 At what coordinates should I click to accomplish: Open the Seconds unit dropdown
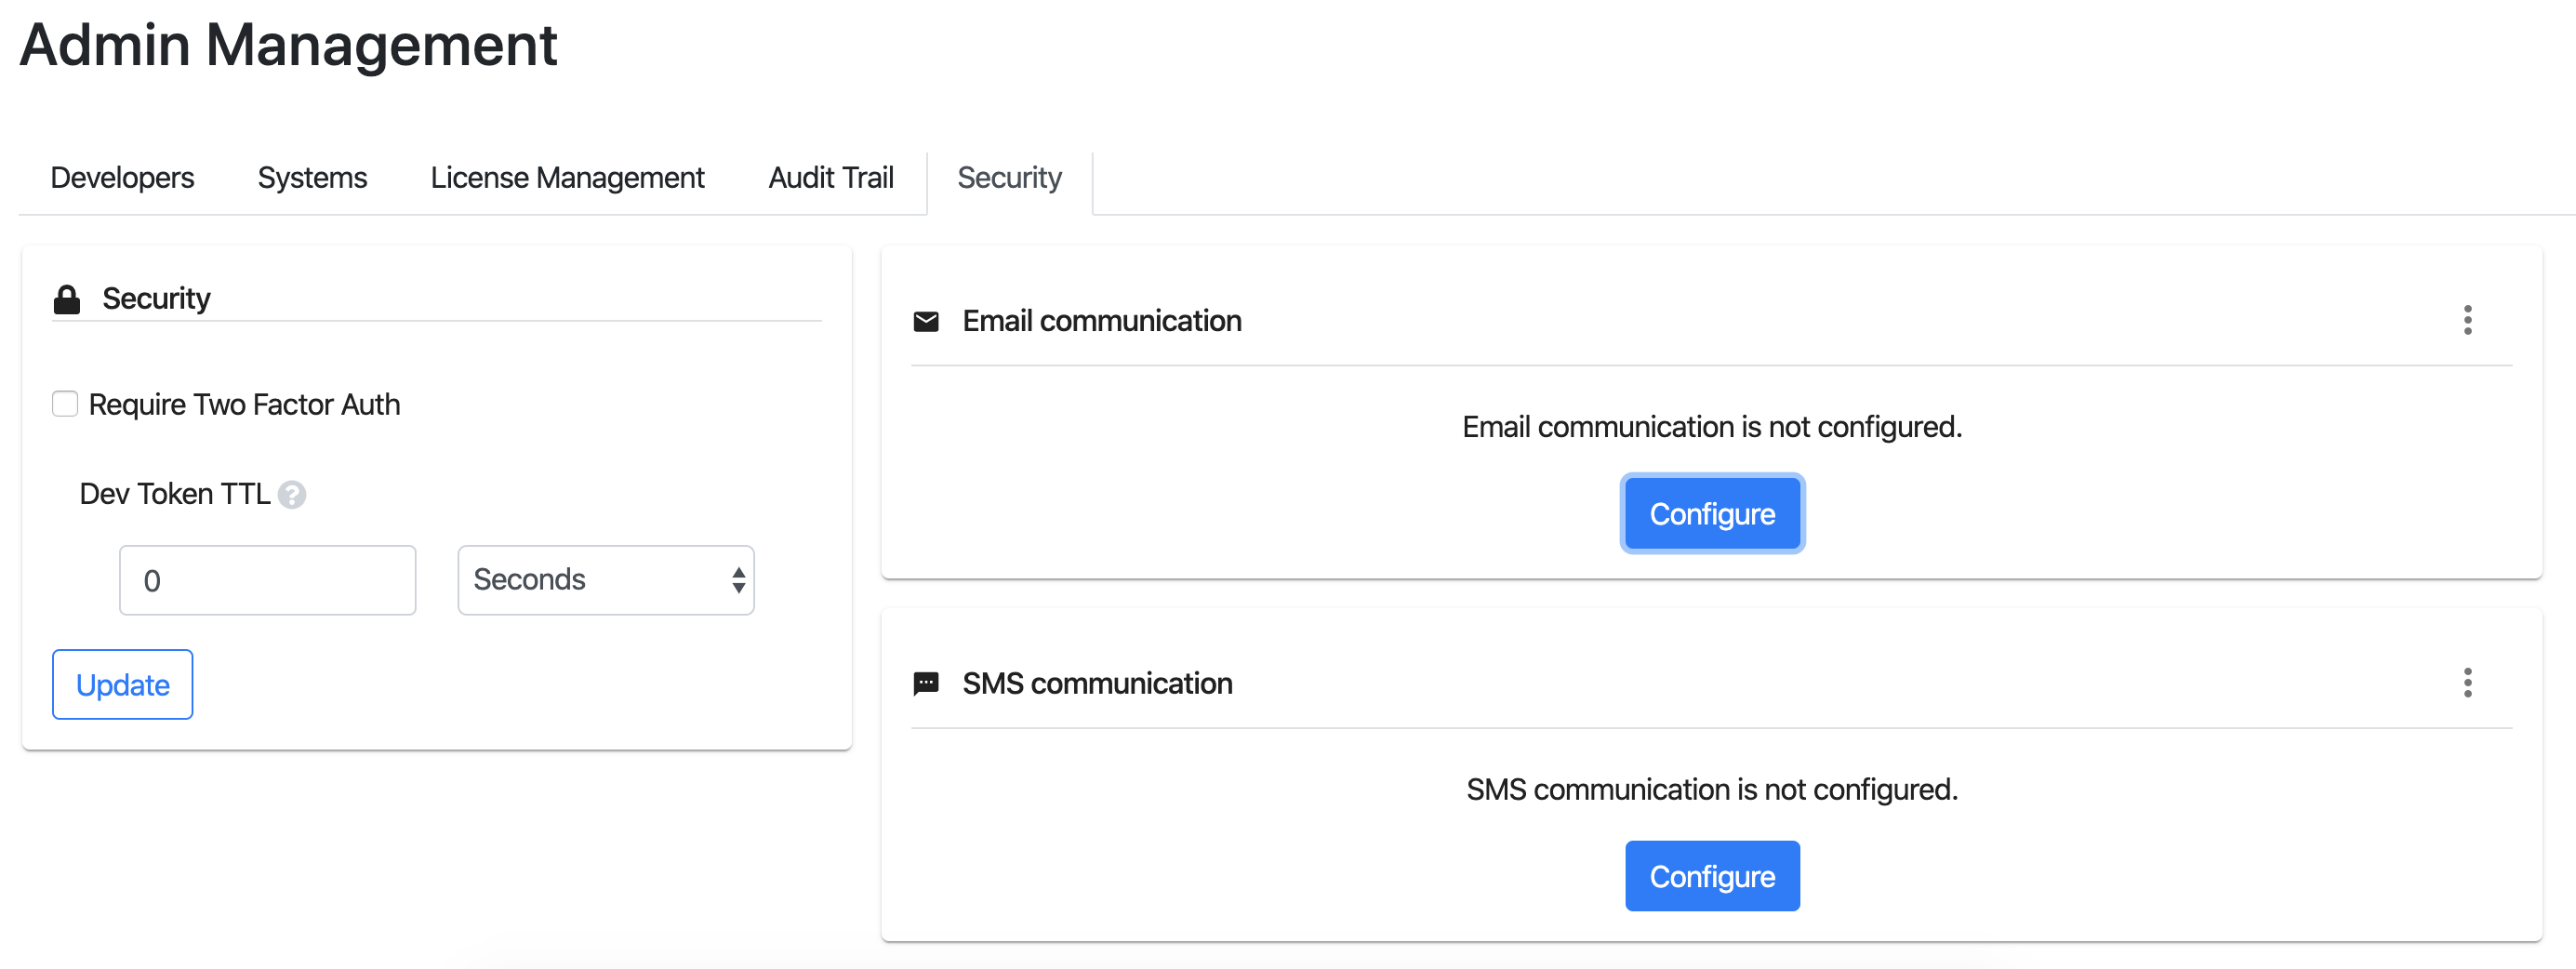pyautogui.click(x=605, y=580)
